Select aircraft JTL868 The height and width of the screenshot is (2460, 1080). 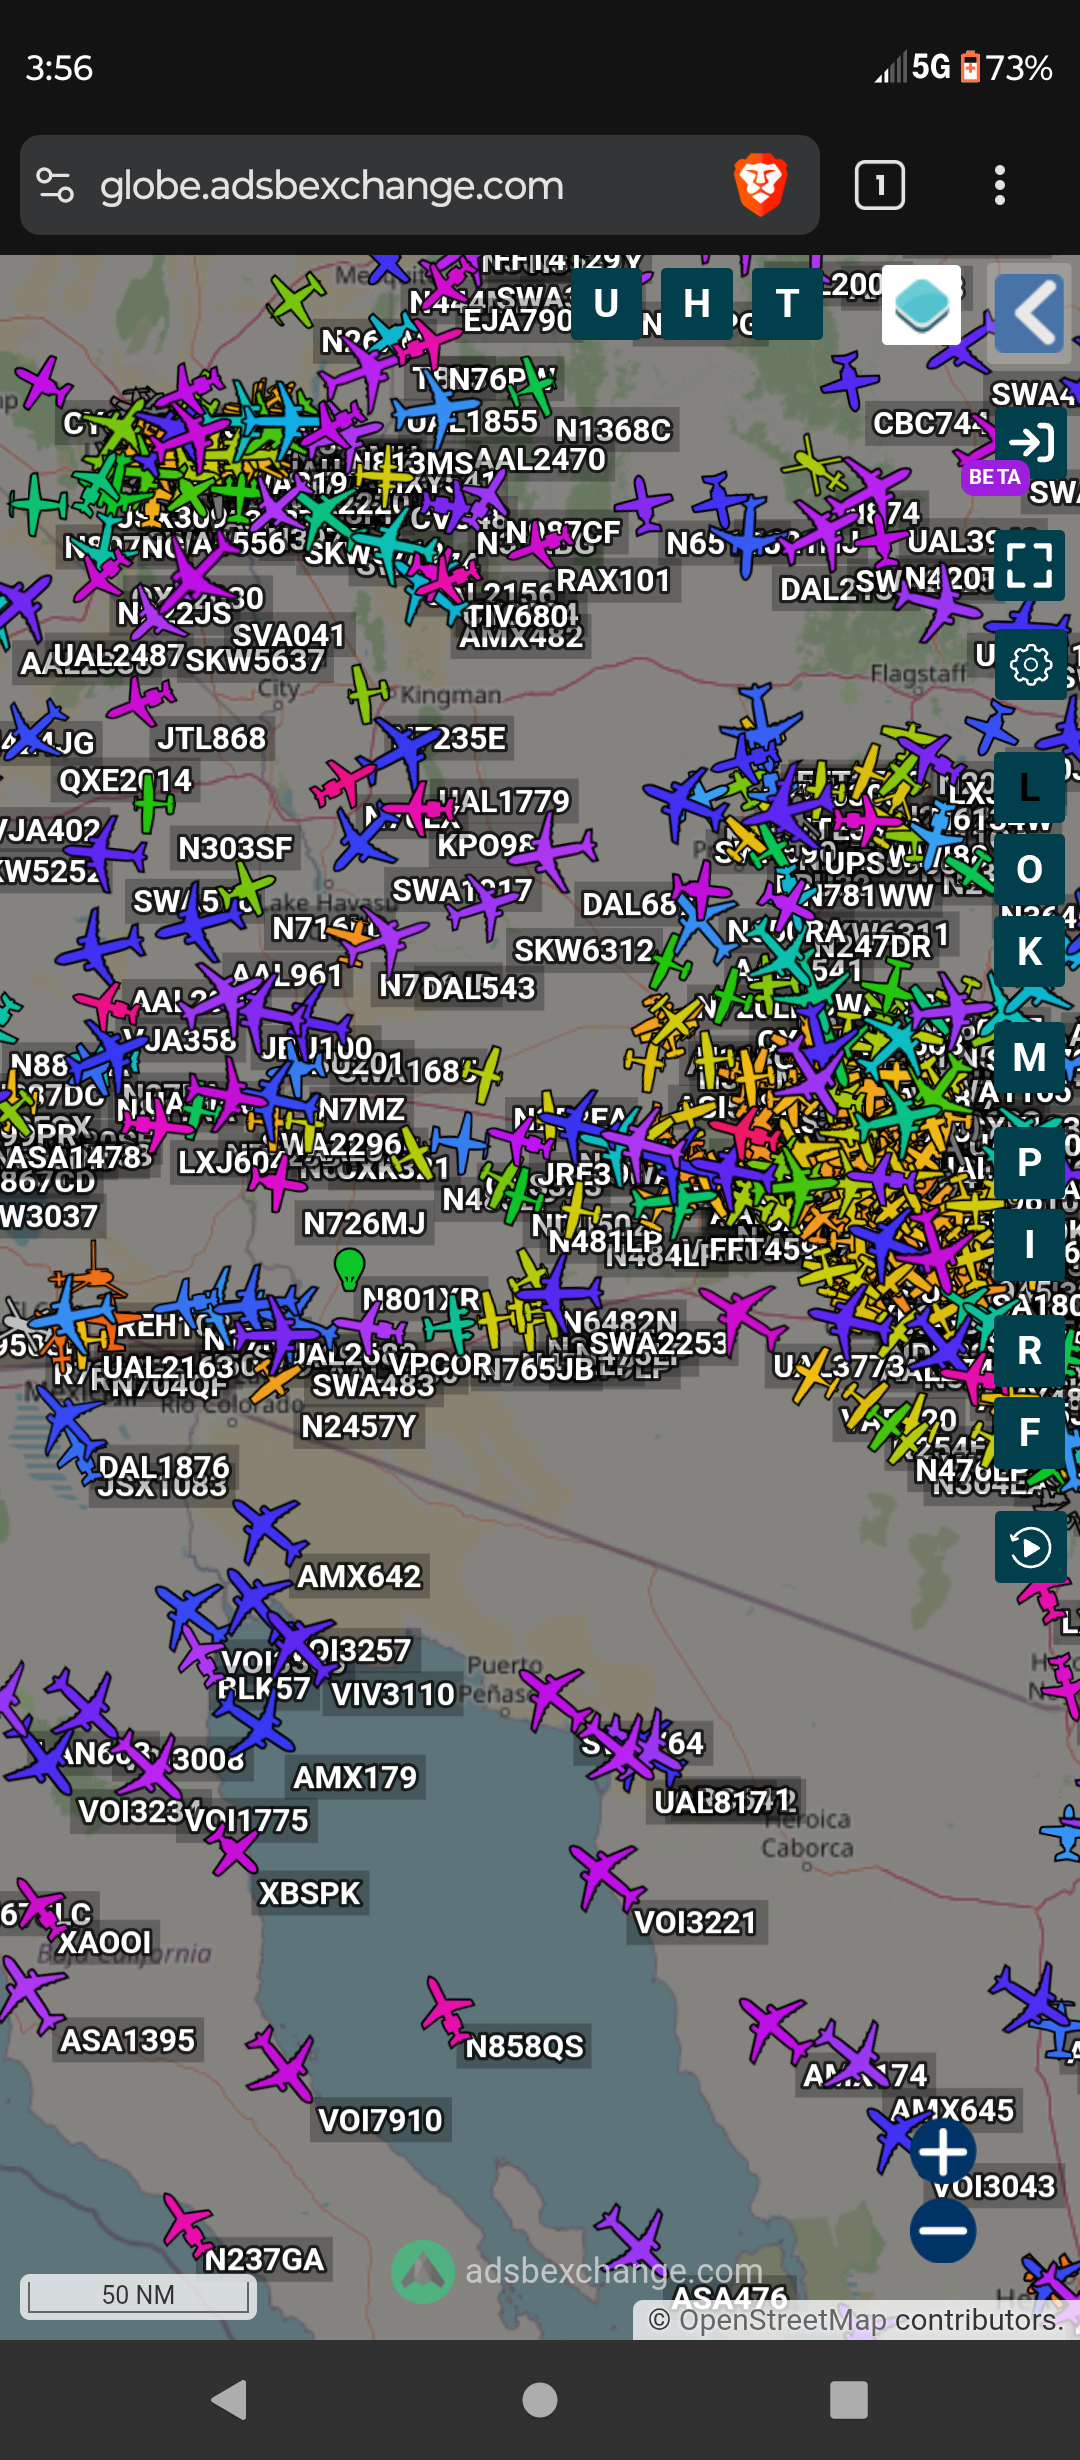[211, 738]
